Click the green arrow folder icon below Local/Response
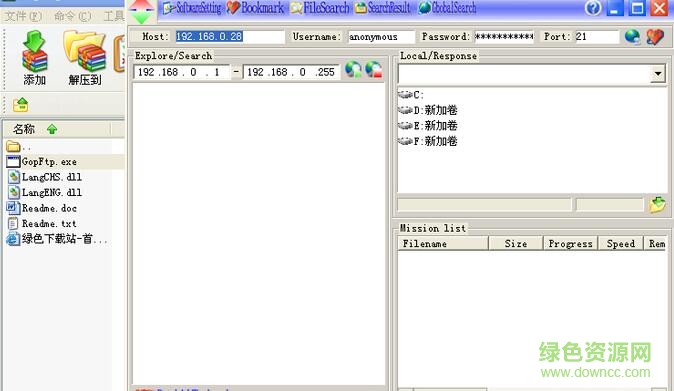 click(657, 205)
